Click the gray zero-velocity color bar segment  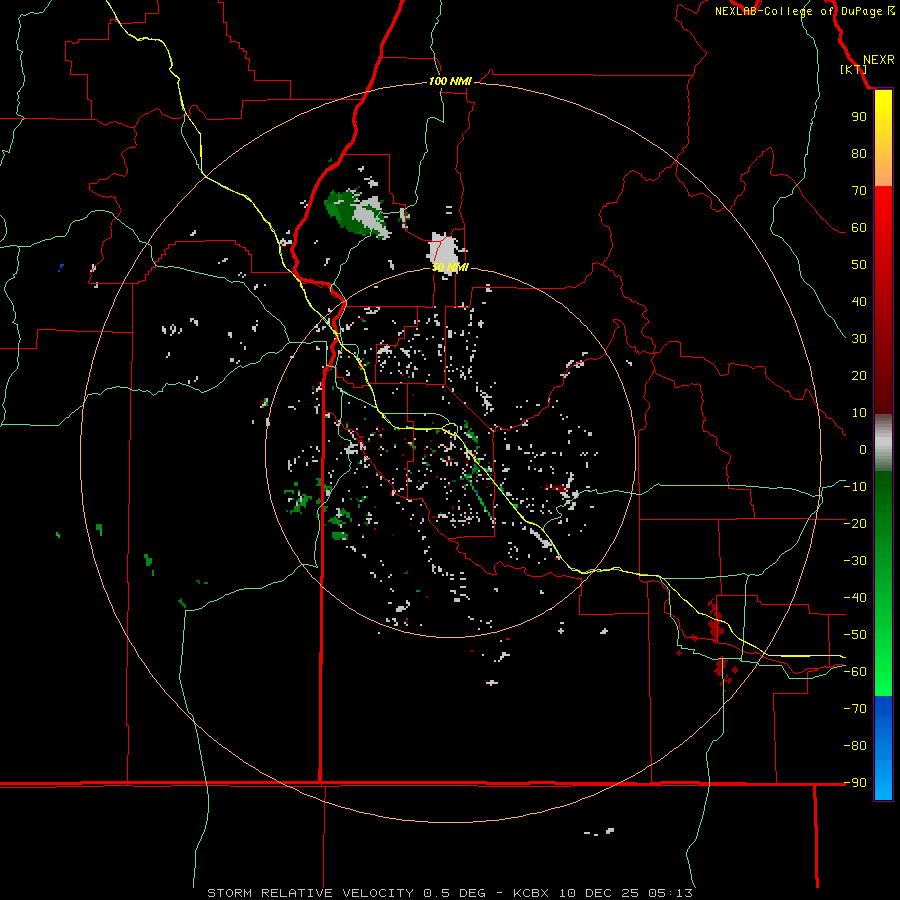[x=883, y=443]
